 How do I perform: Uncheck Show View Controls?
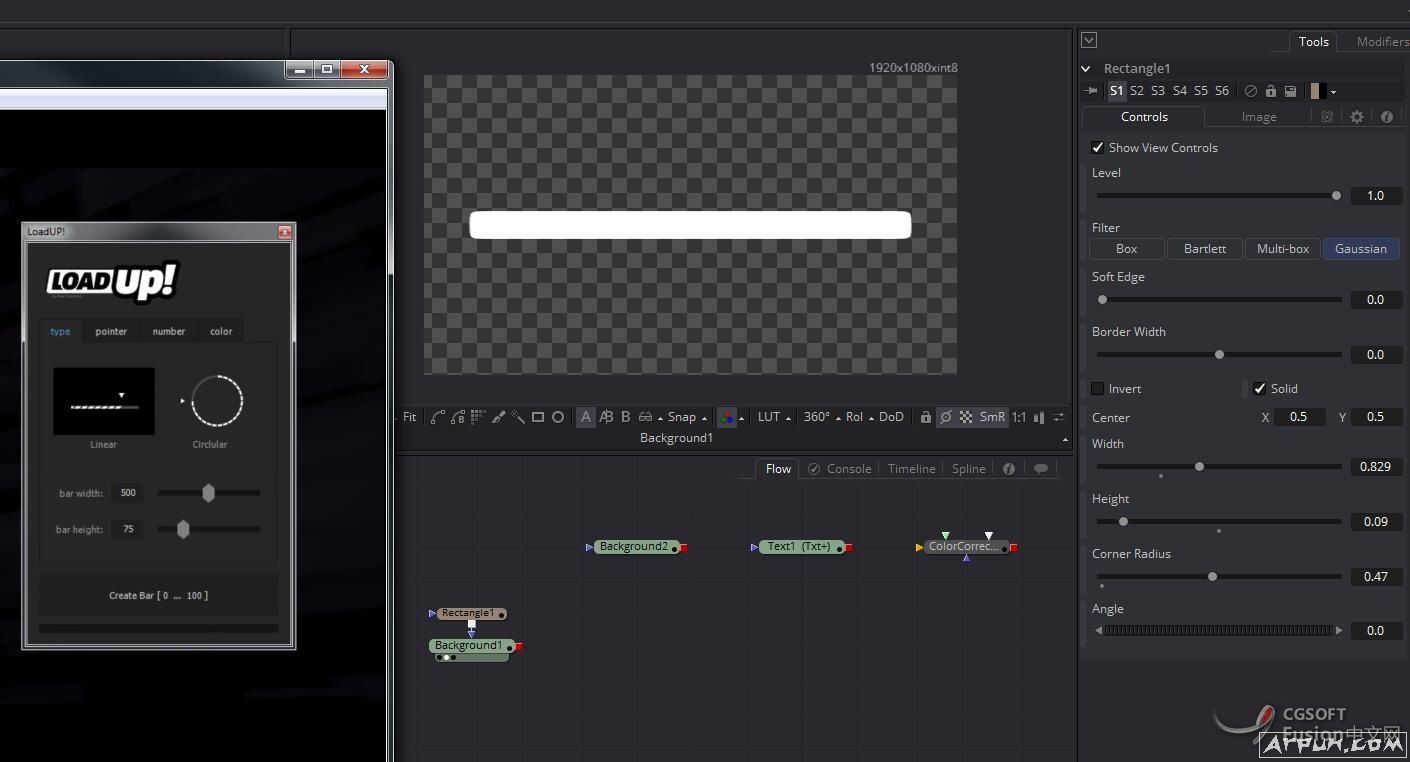(1098, 147)
